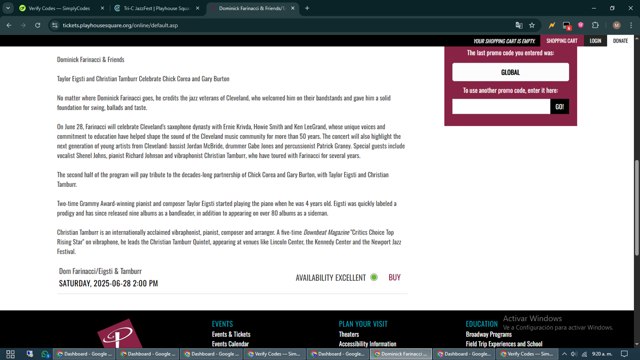The width and height of the screenshot is (640, 360).
Task: Open a new browser tab
Action: [x=307, y=8]
